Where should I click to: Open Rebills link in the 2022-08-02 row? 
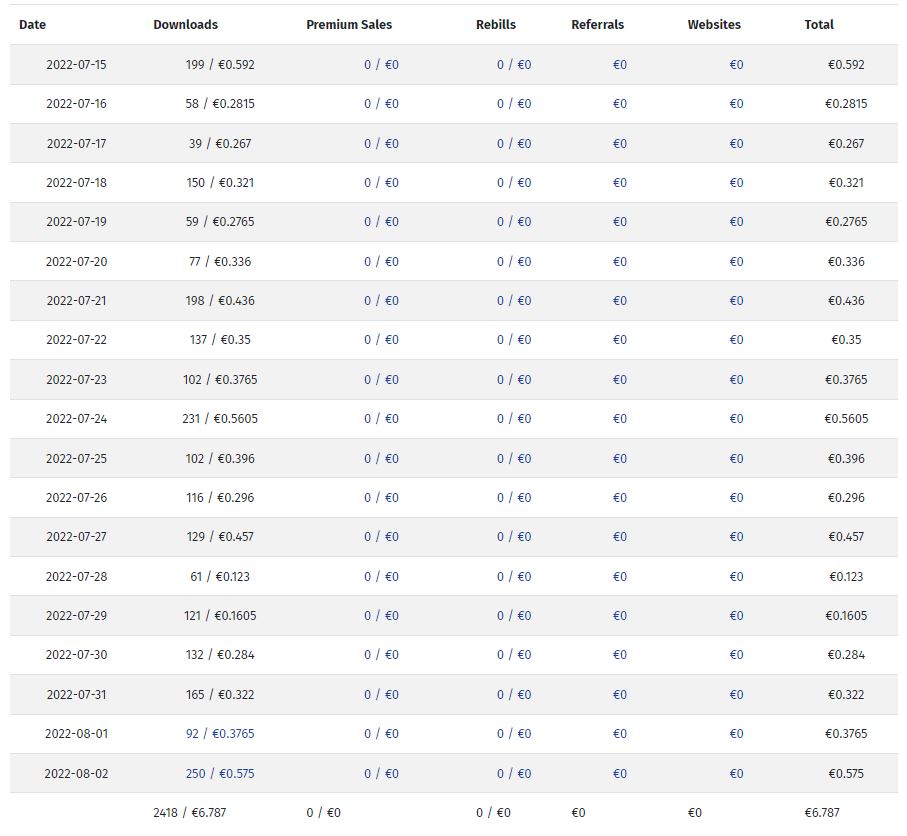[x=514, y=773]
